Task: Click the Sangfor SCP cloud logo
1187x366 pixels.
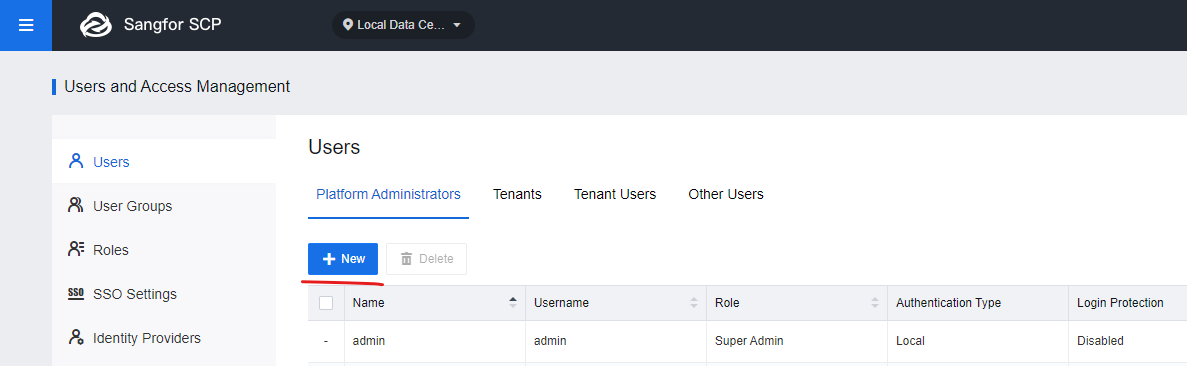Action: point(96,25)
